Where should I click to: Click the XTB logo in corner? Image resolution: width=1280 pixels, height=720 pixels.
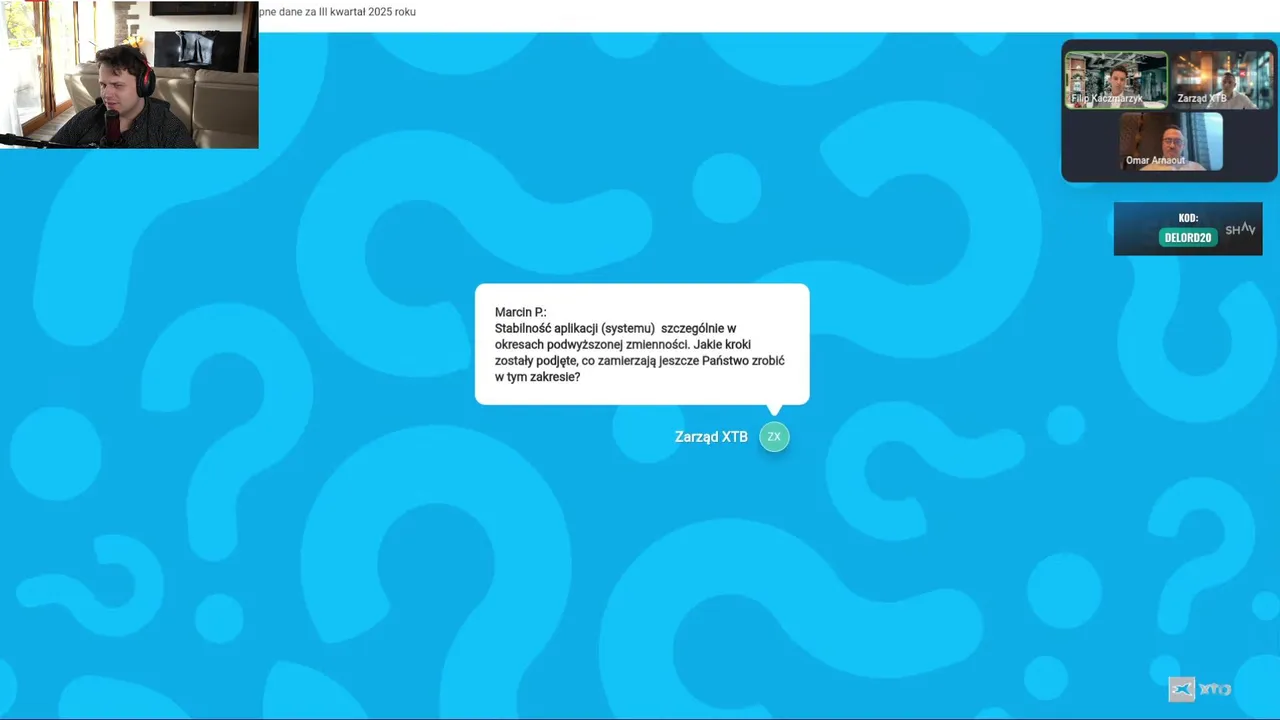click(x=1199, y=689)
